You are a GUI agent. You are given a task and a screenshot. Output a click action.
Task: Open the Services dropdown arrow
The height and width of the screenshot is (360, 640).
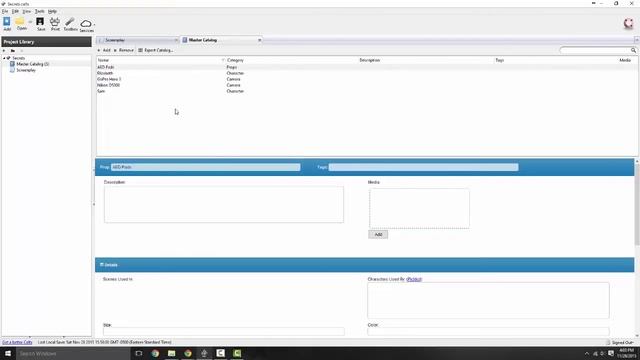[x=94, y=24]
